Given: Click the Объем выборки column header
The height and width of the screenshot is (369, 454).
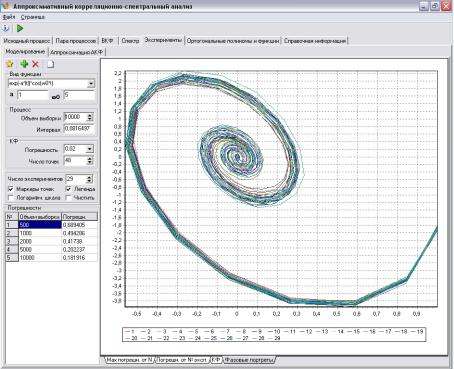Looking at the screenshot, I should click(x=40, y=217).
